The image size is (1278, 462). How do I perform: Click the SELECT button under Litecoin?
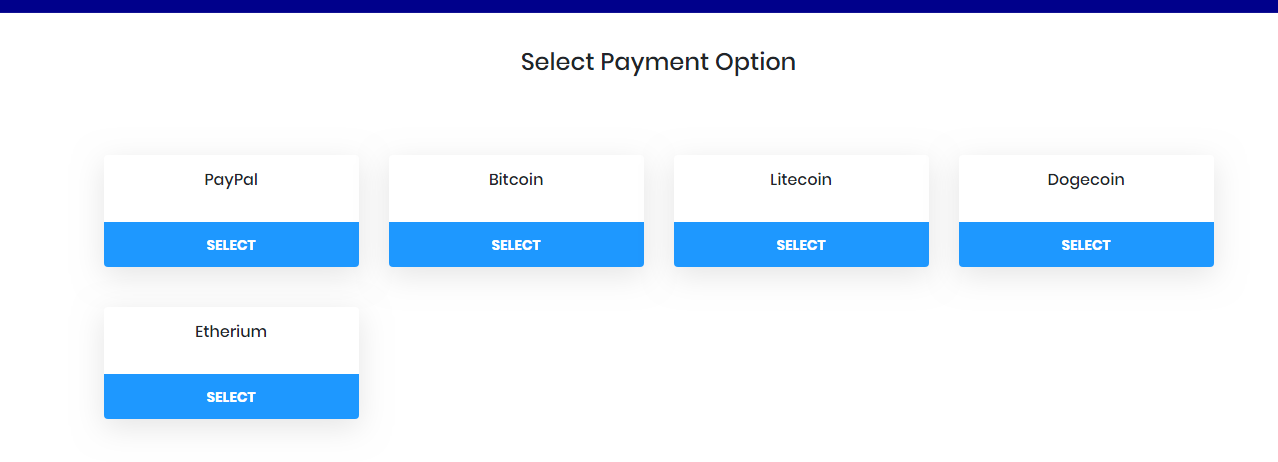coord(801,245)
